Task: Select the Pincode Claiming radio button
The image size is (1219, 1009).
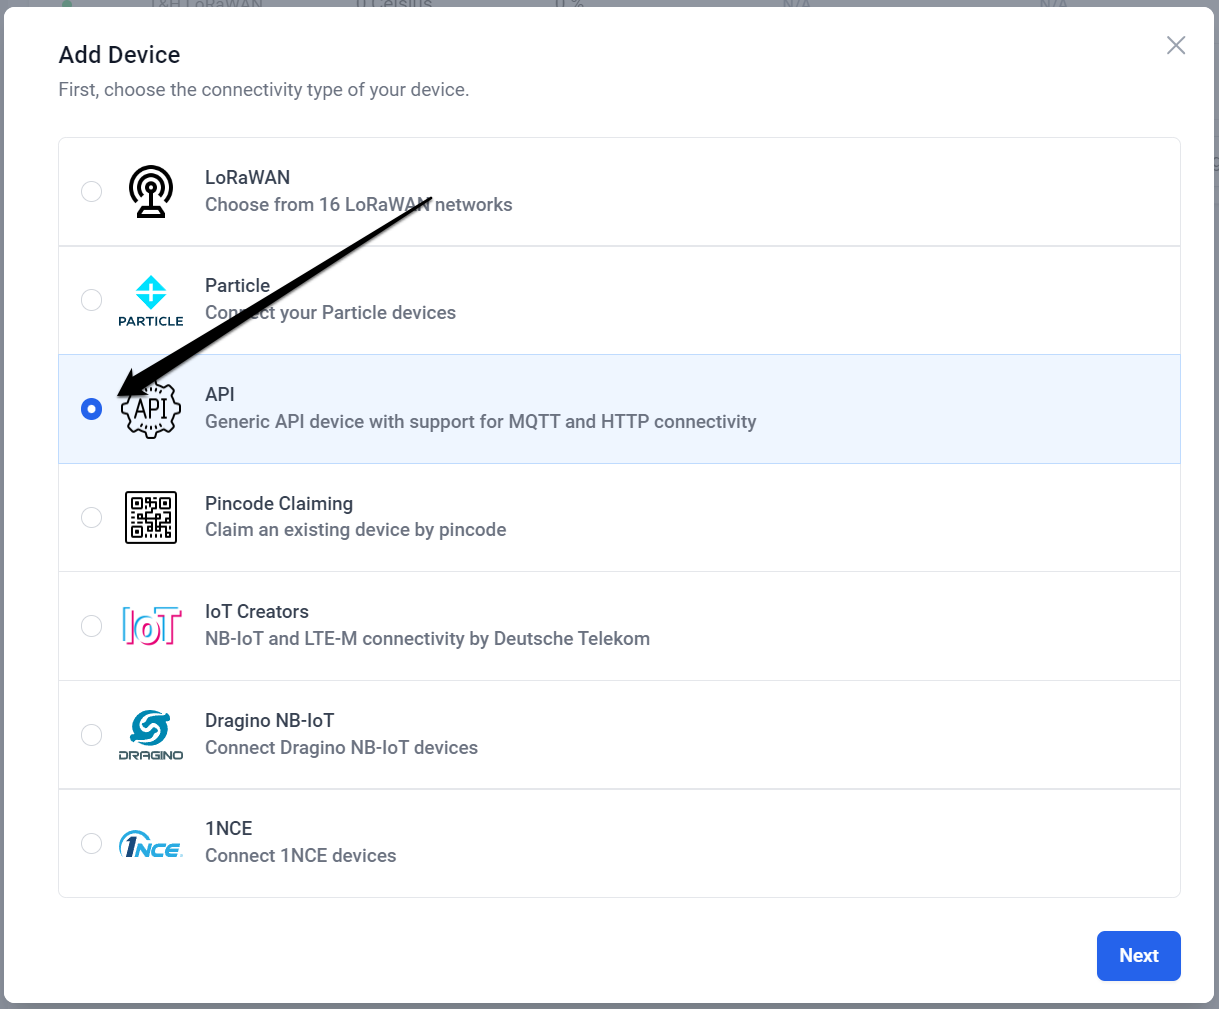Action: 91,517
